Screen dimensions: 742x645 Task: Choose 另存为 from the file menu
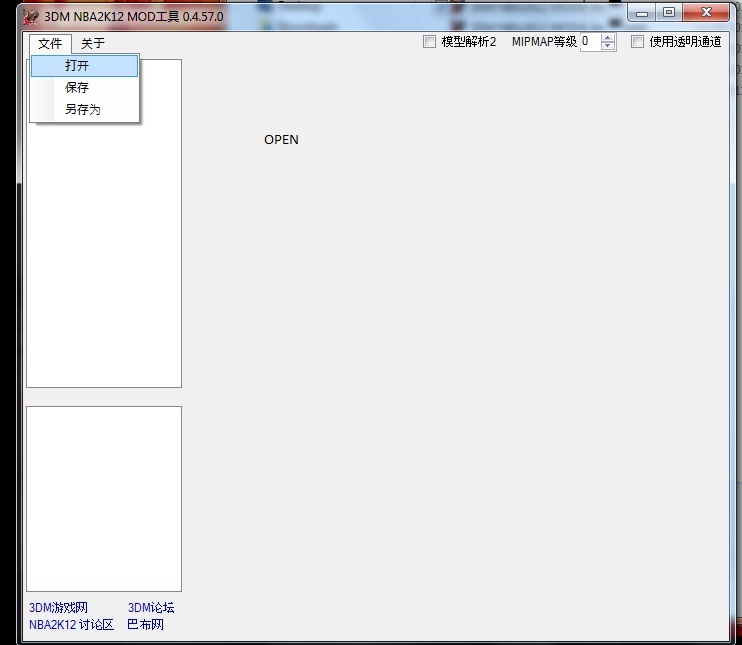click(x=85, y=110)
